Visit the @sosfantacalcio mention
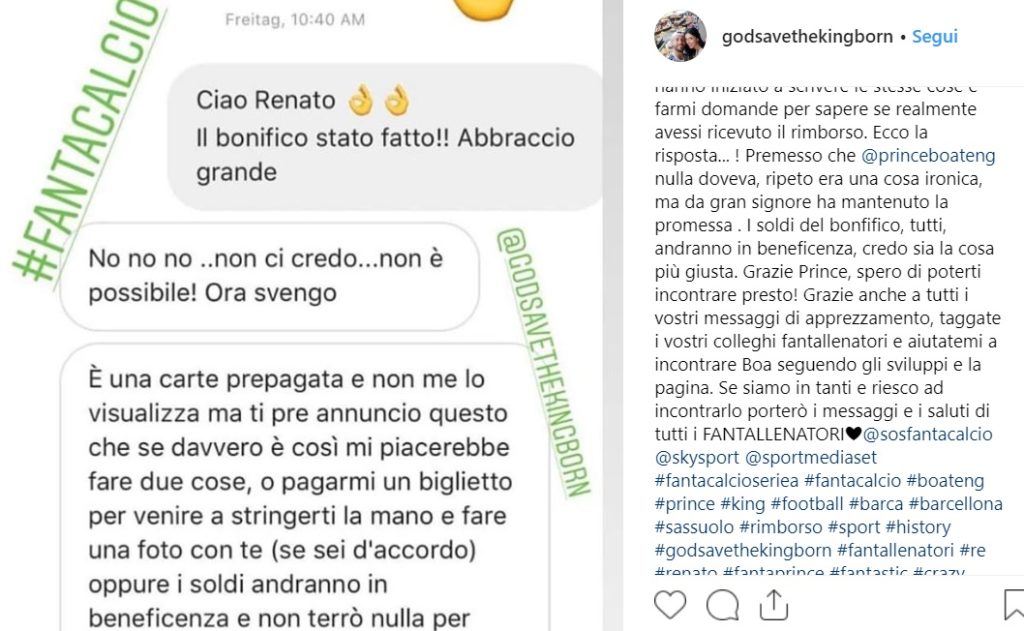 click(927, 434)
